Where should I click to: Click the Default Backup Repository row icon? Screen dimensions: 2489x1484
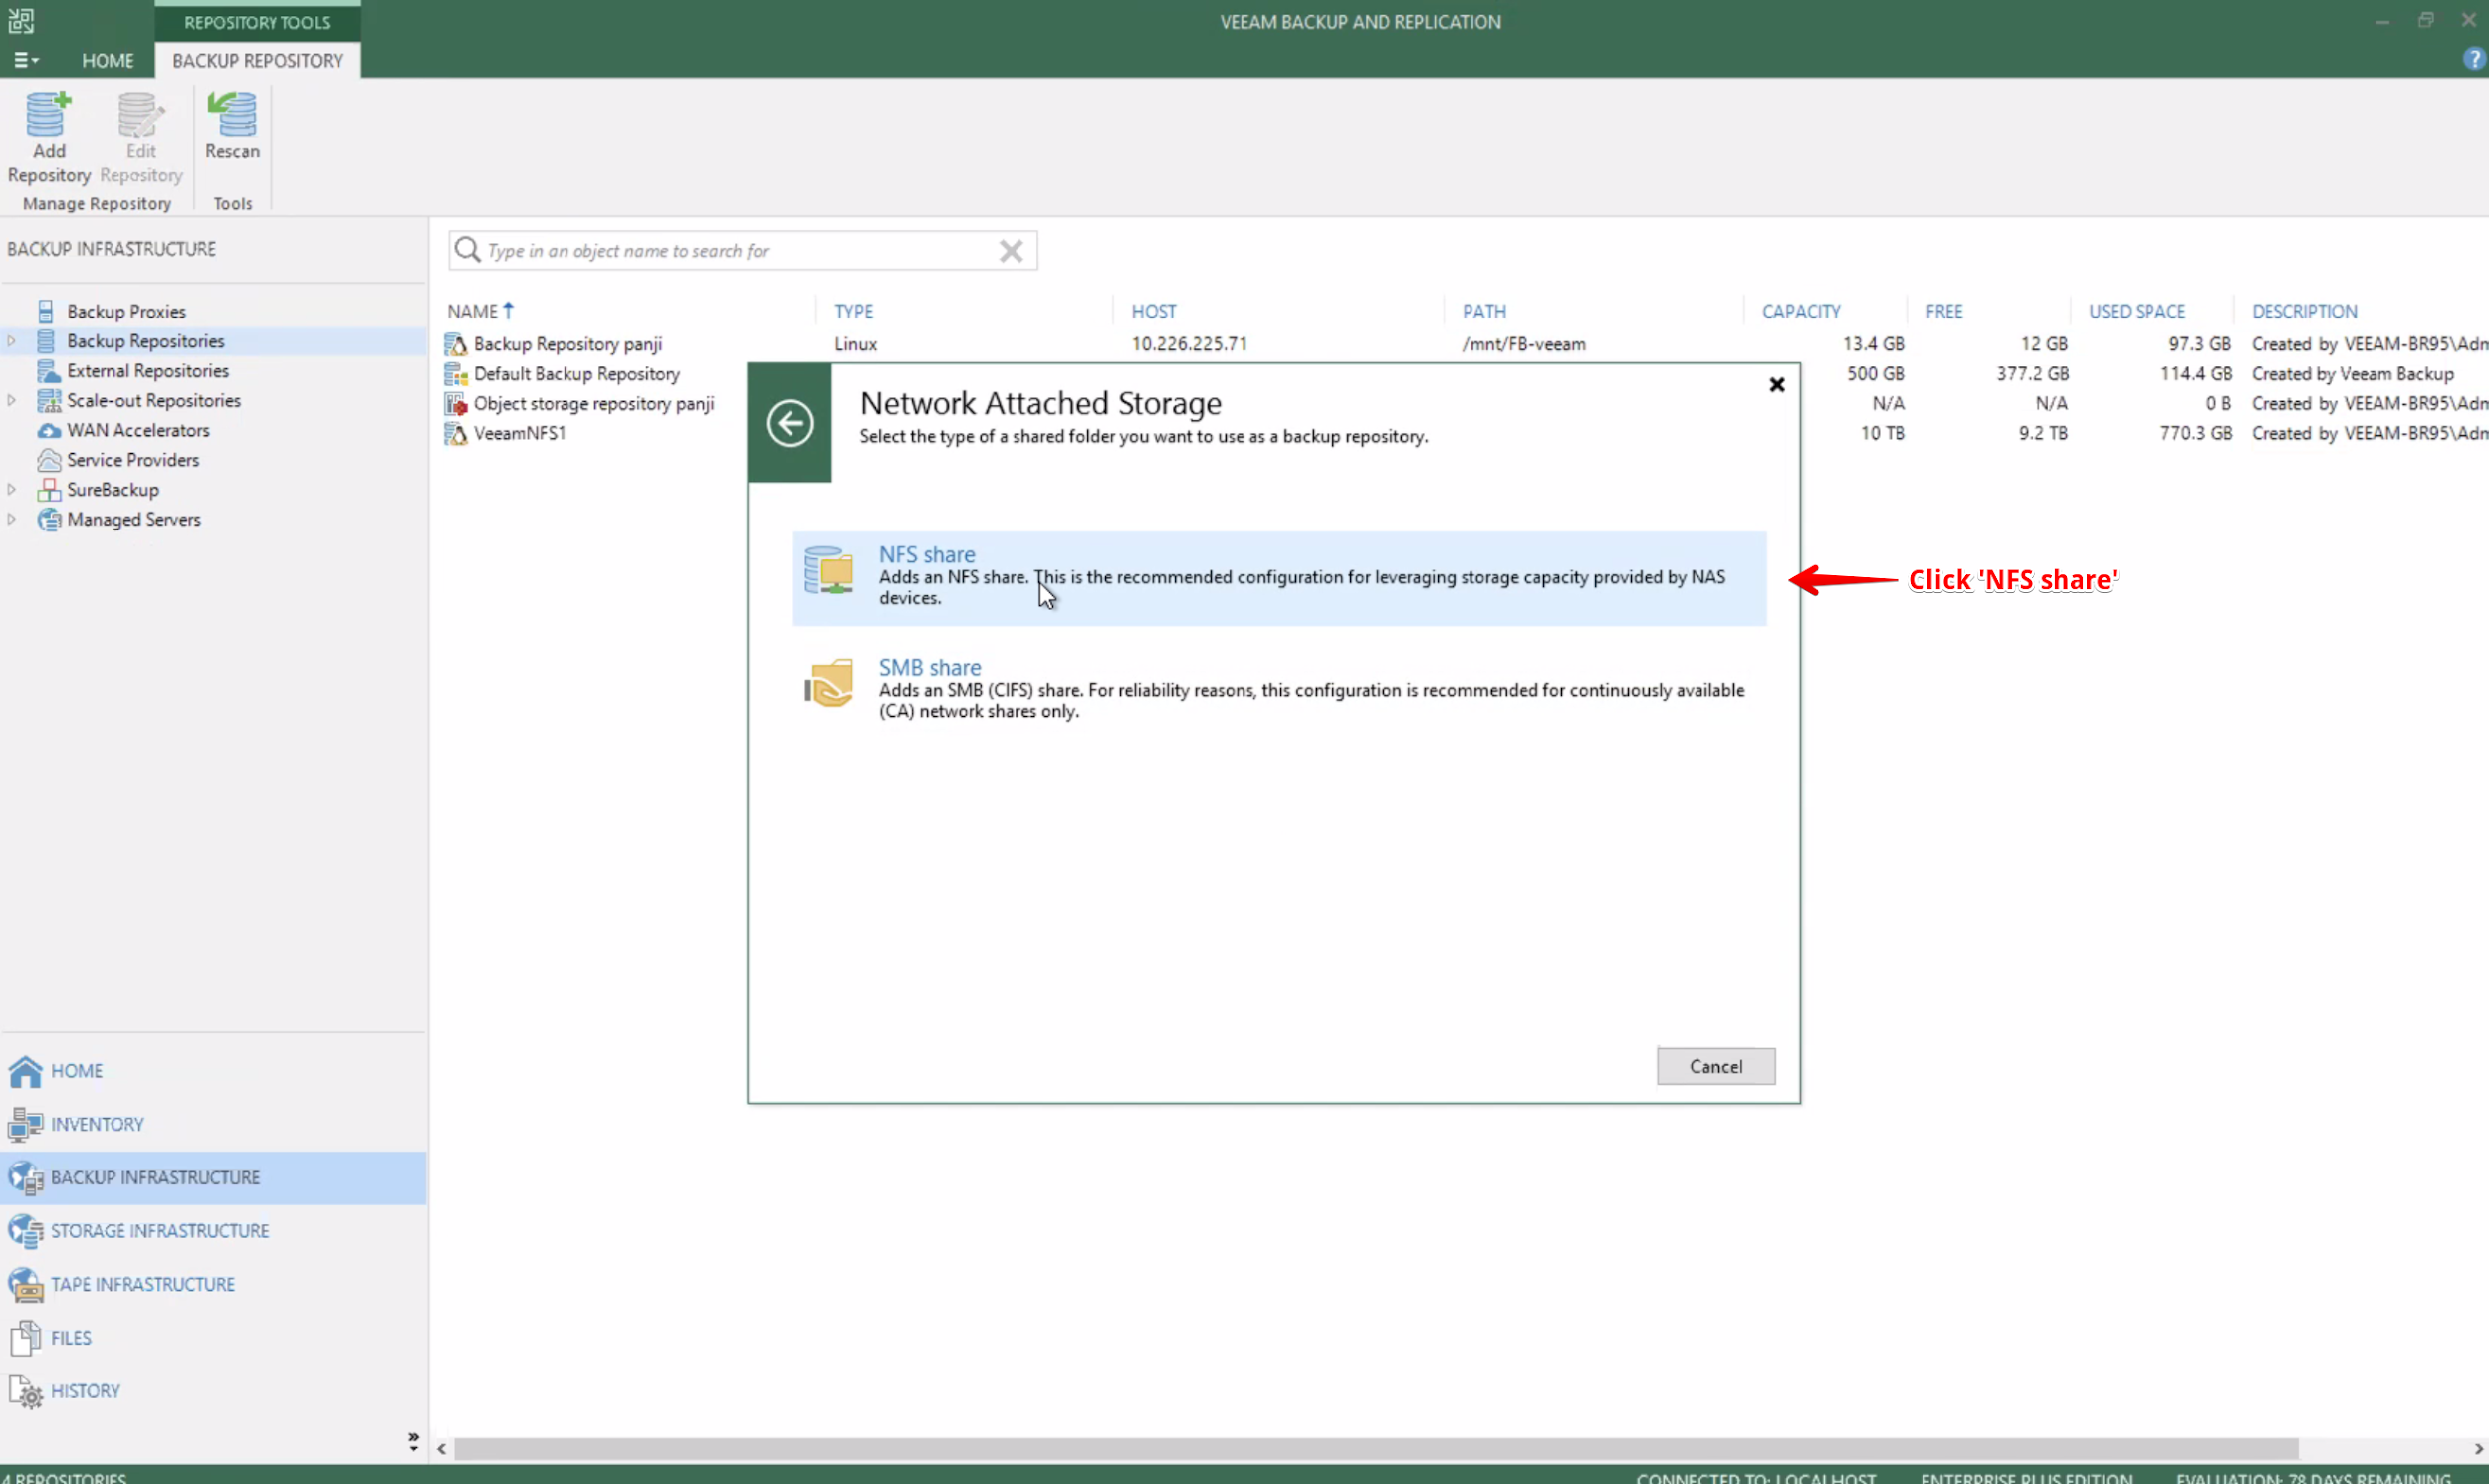tap(456, 374)
